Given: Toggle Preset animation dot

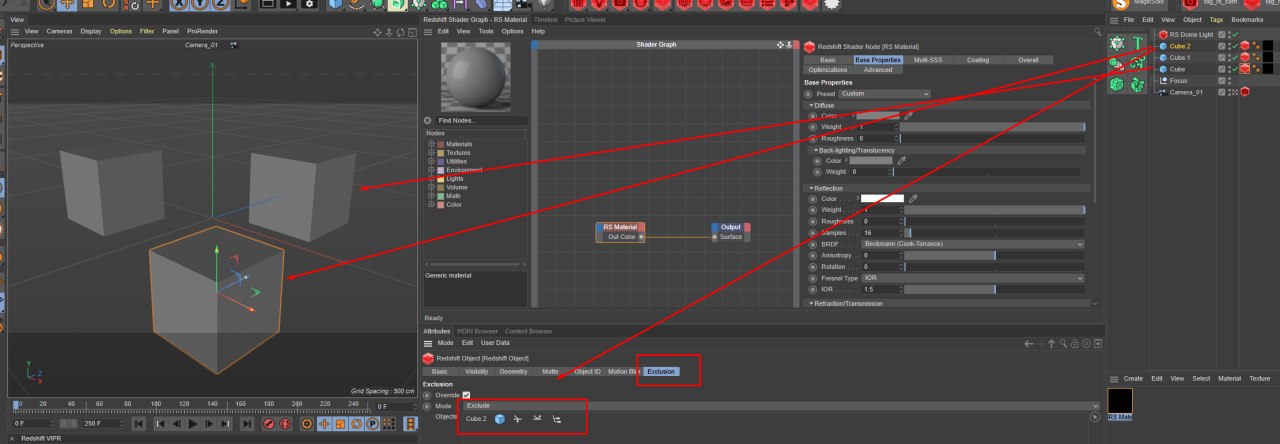Looking at the screenshot, I should 809,94.
